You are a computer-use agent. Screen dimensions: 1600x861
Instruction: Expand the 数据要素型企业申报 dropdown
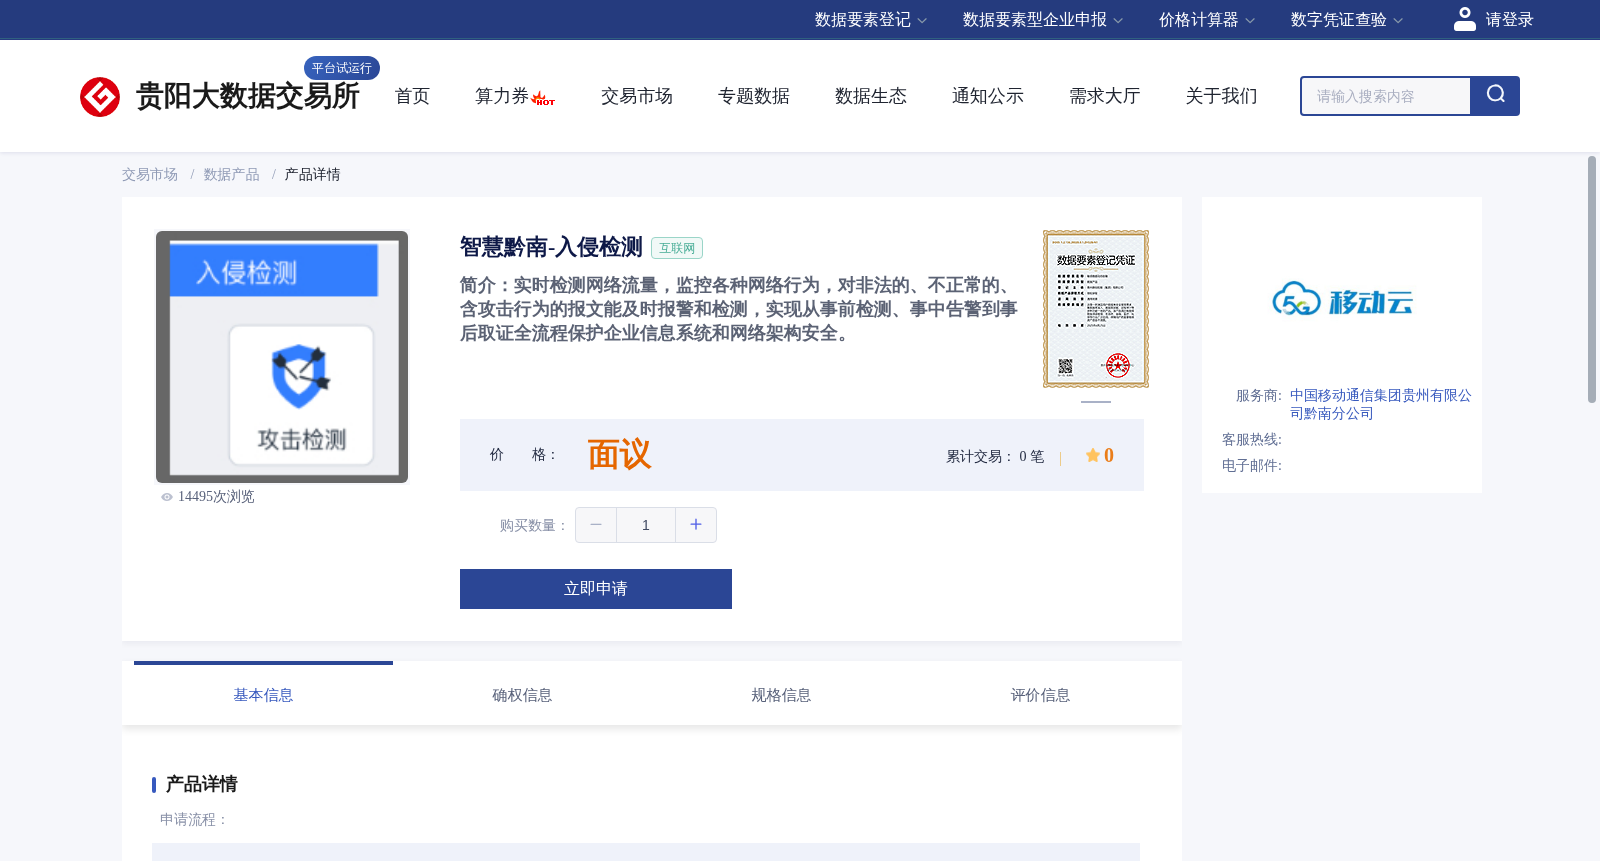tap(1043, 20)
